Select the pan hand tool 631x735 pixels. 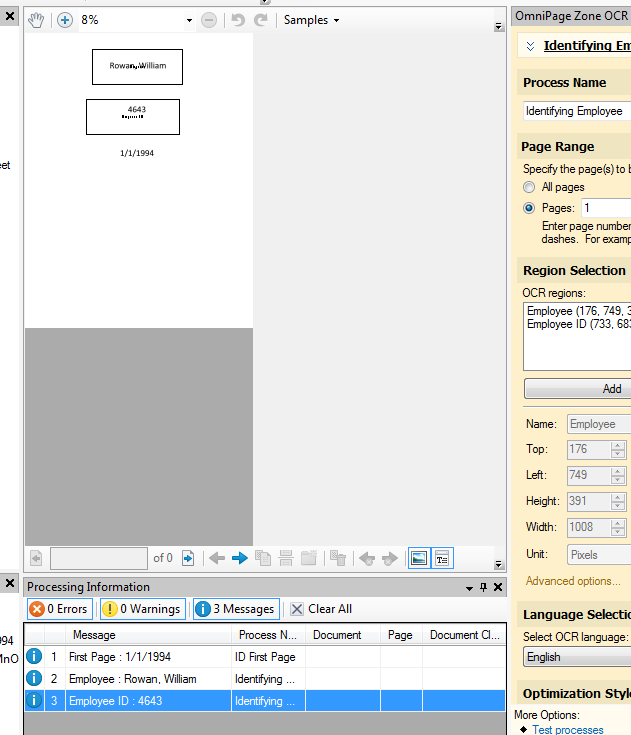tap(36, 20)
